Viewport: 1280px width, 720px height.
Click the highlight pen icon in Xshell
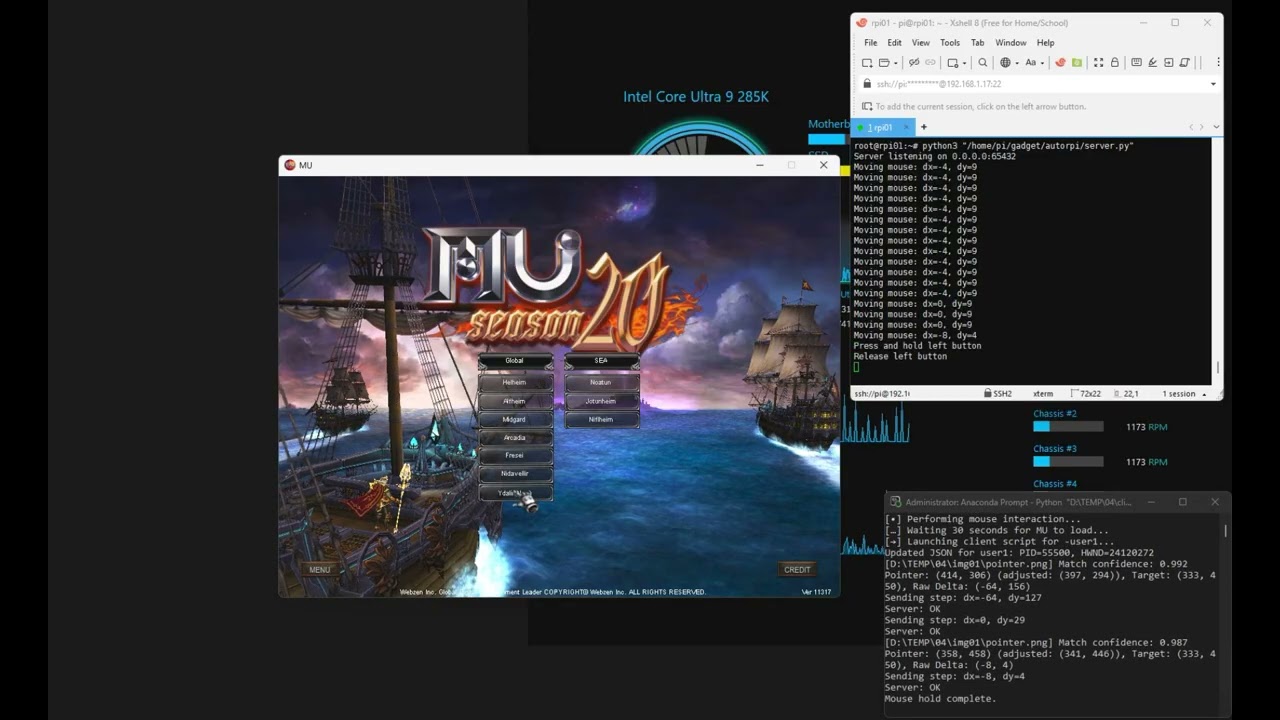pyautogui.click(x=1152, y=62)
